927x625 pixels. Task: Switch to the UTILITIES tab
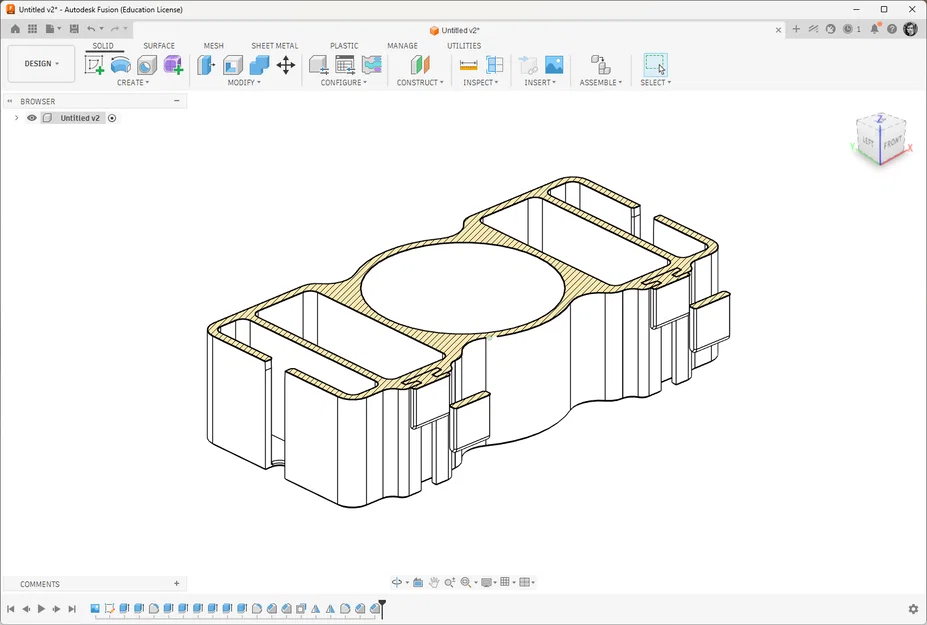[464, 46]
